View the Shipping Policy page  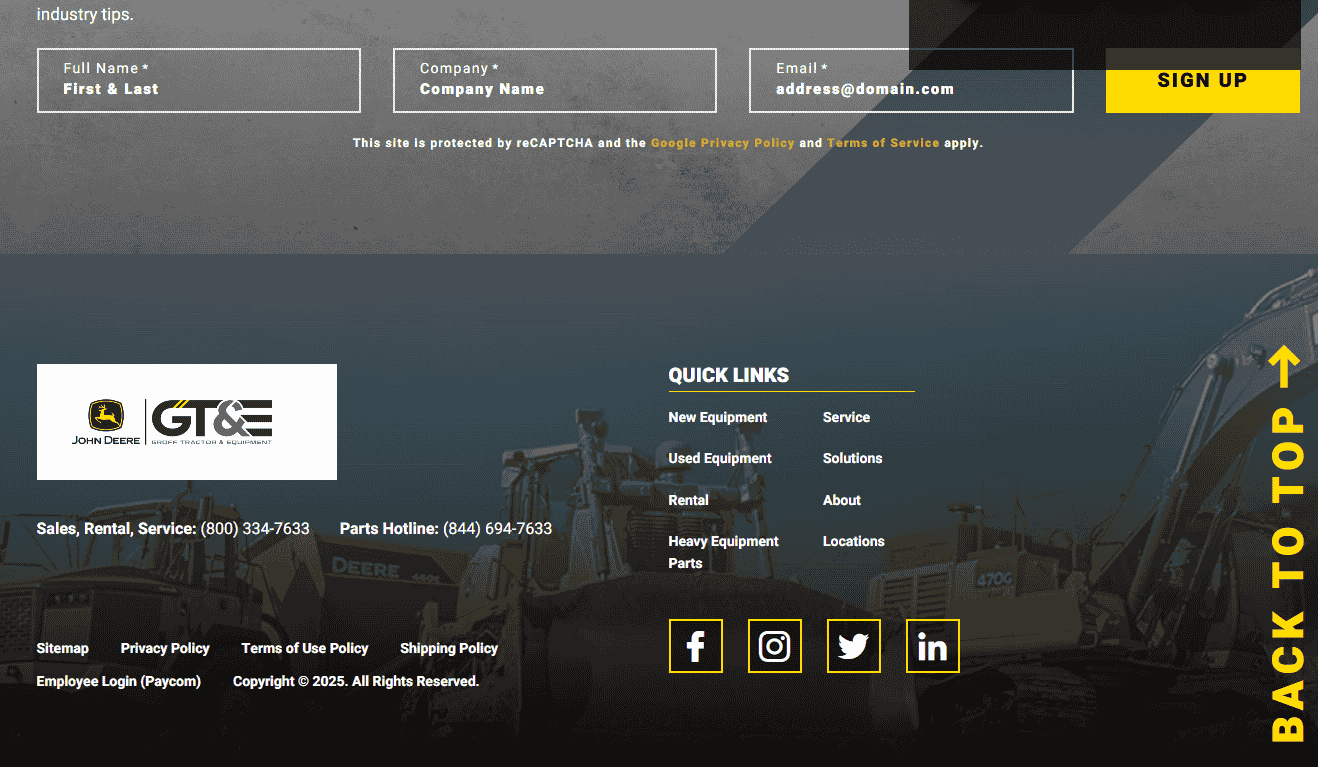click(x=448, y=648)
